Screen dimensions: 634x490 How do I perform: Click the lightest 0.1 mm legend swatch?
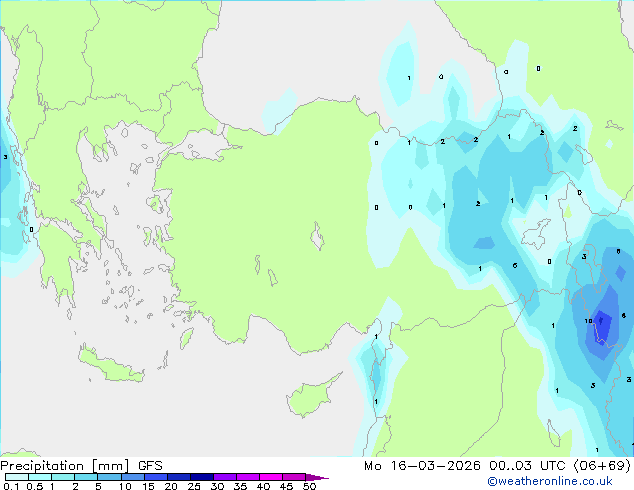pos(17,477)
